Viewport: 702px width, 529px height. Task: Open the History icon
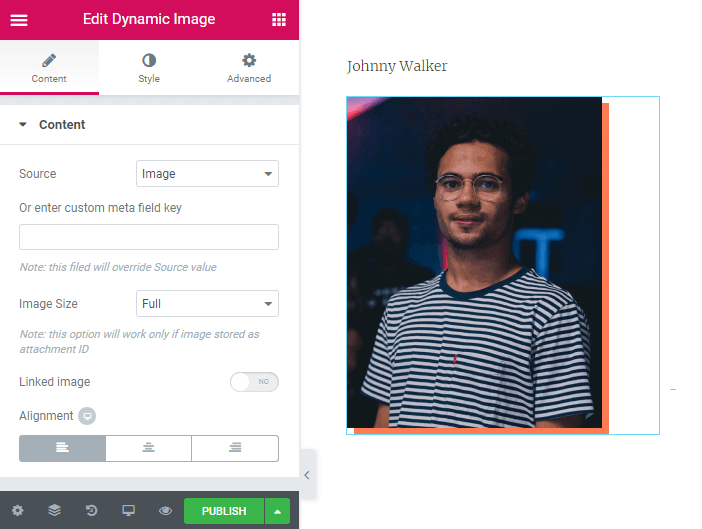point(91,510)
